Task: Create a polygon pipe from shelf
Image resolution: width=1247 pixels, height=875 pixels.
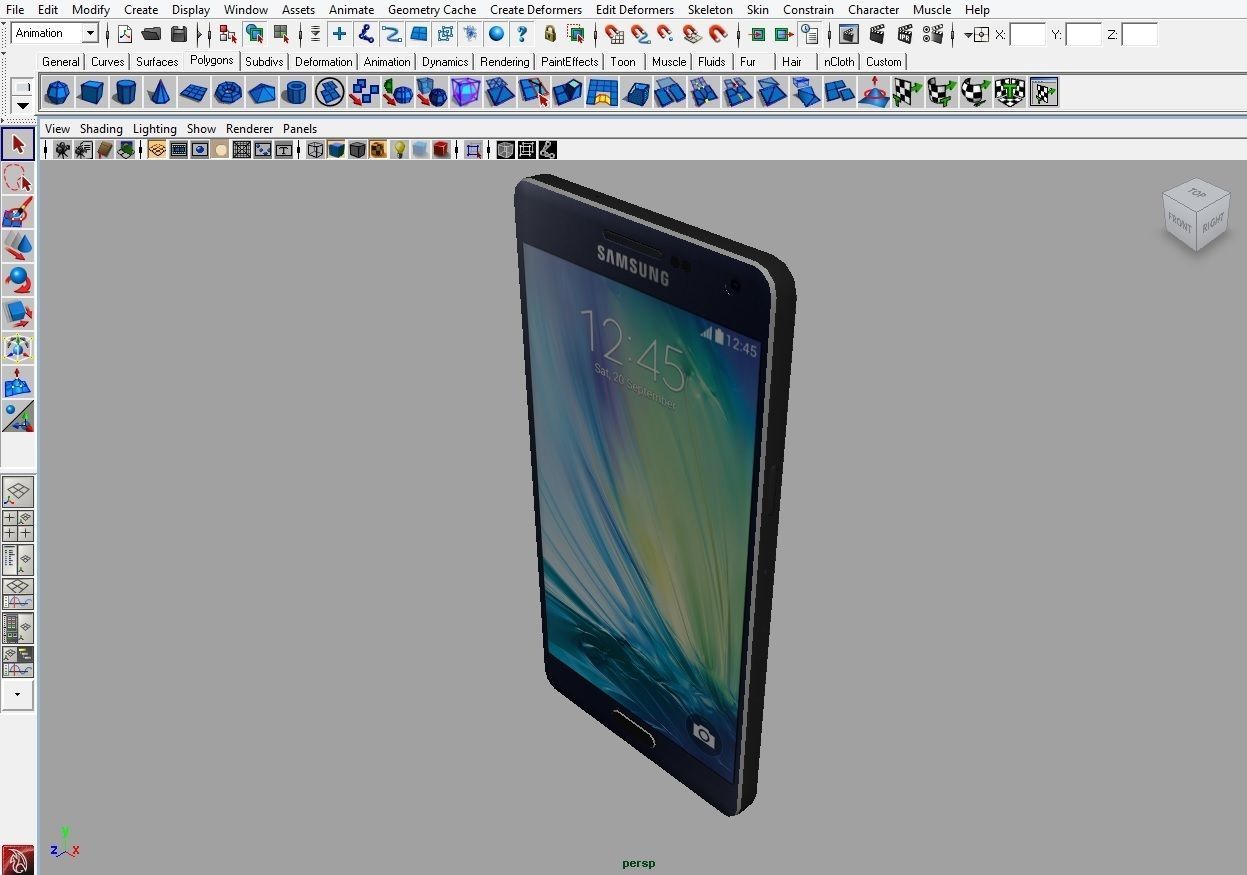Action: click(295, 93)
